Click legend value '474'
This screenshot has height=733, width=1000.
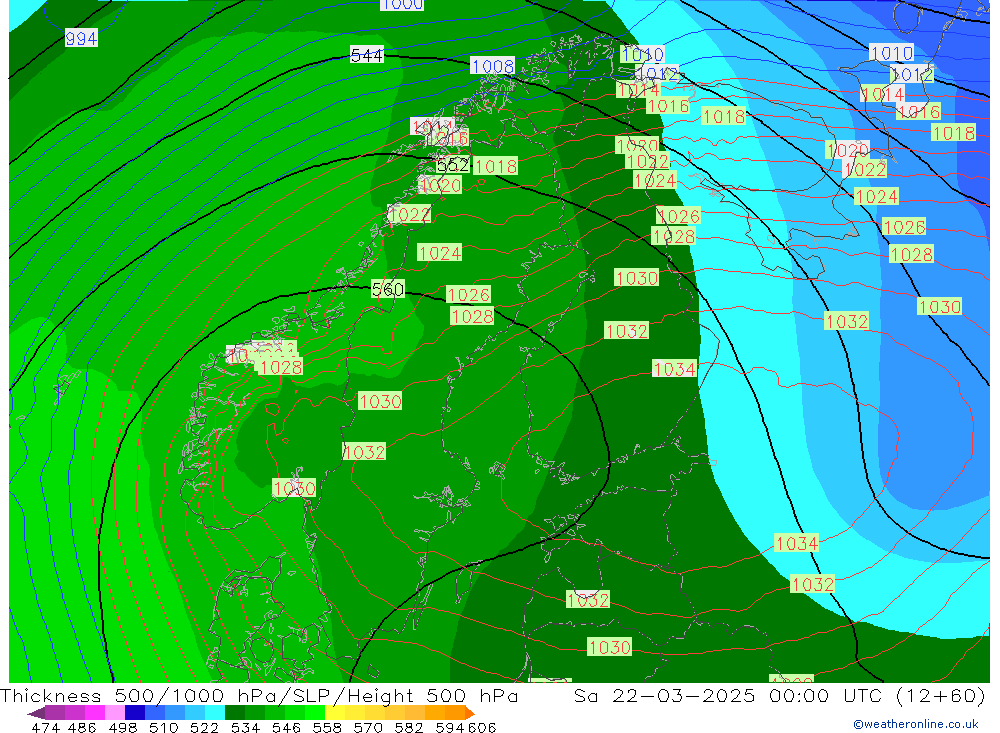(45, 727)
